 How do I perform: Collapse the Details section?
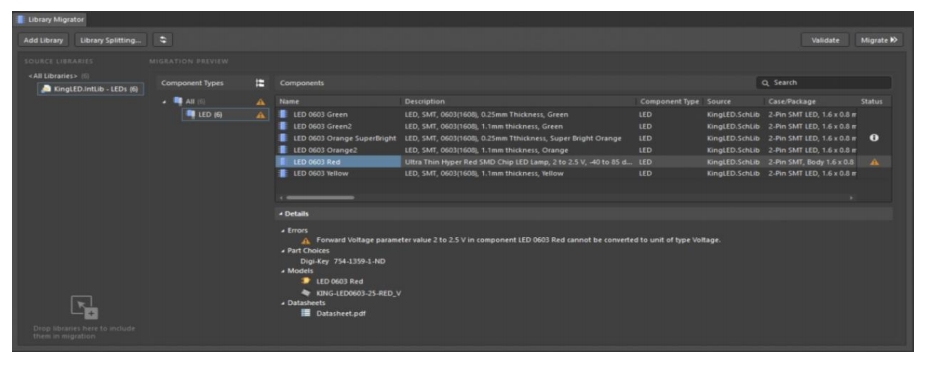pos(281,214)
